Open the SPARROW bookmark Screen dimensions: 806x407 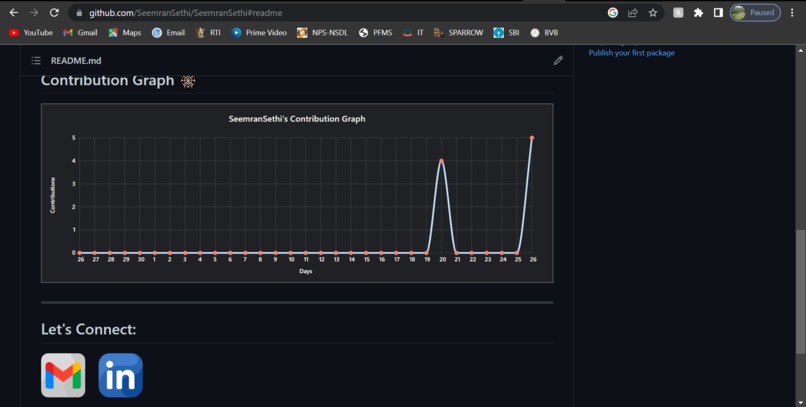click(459, 32)
